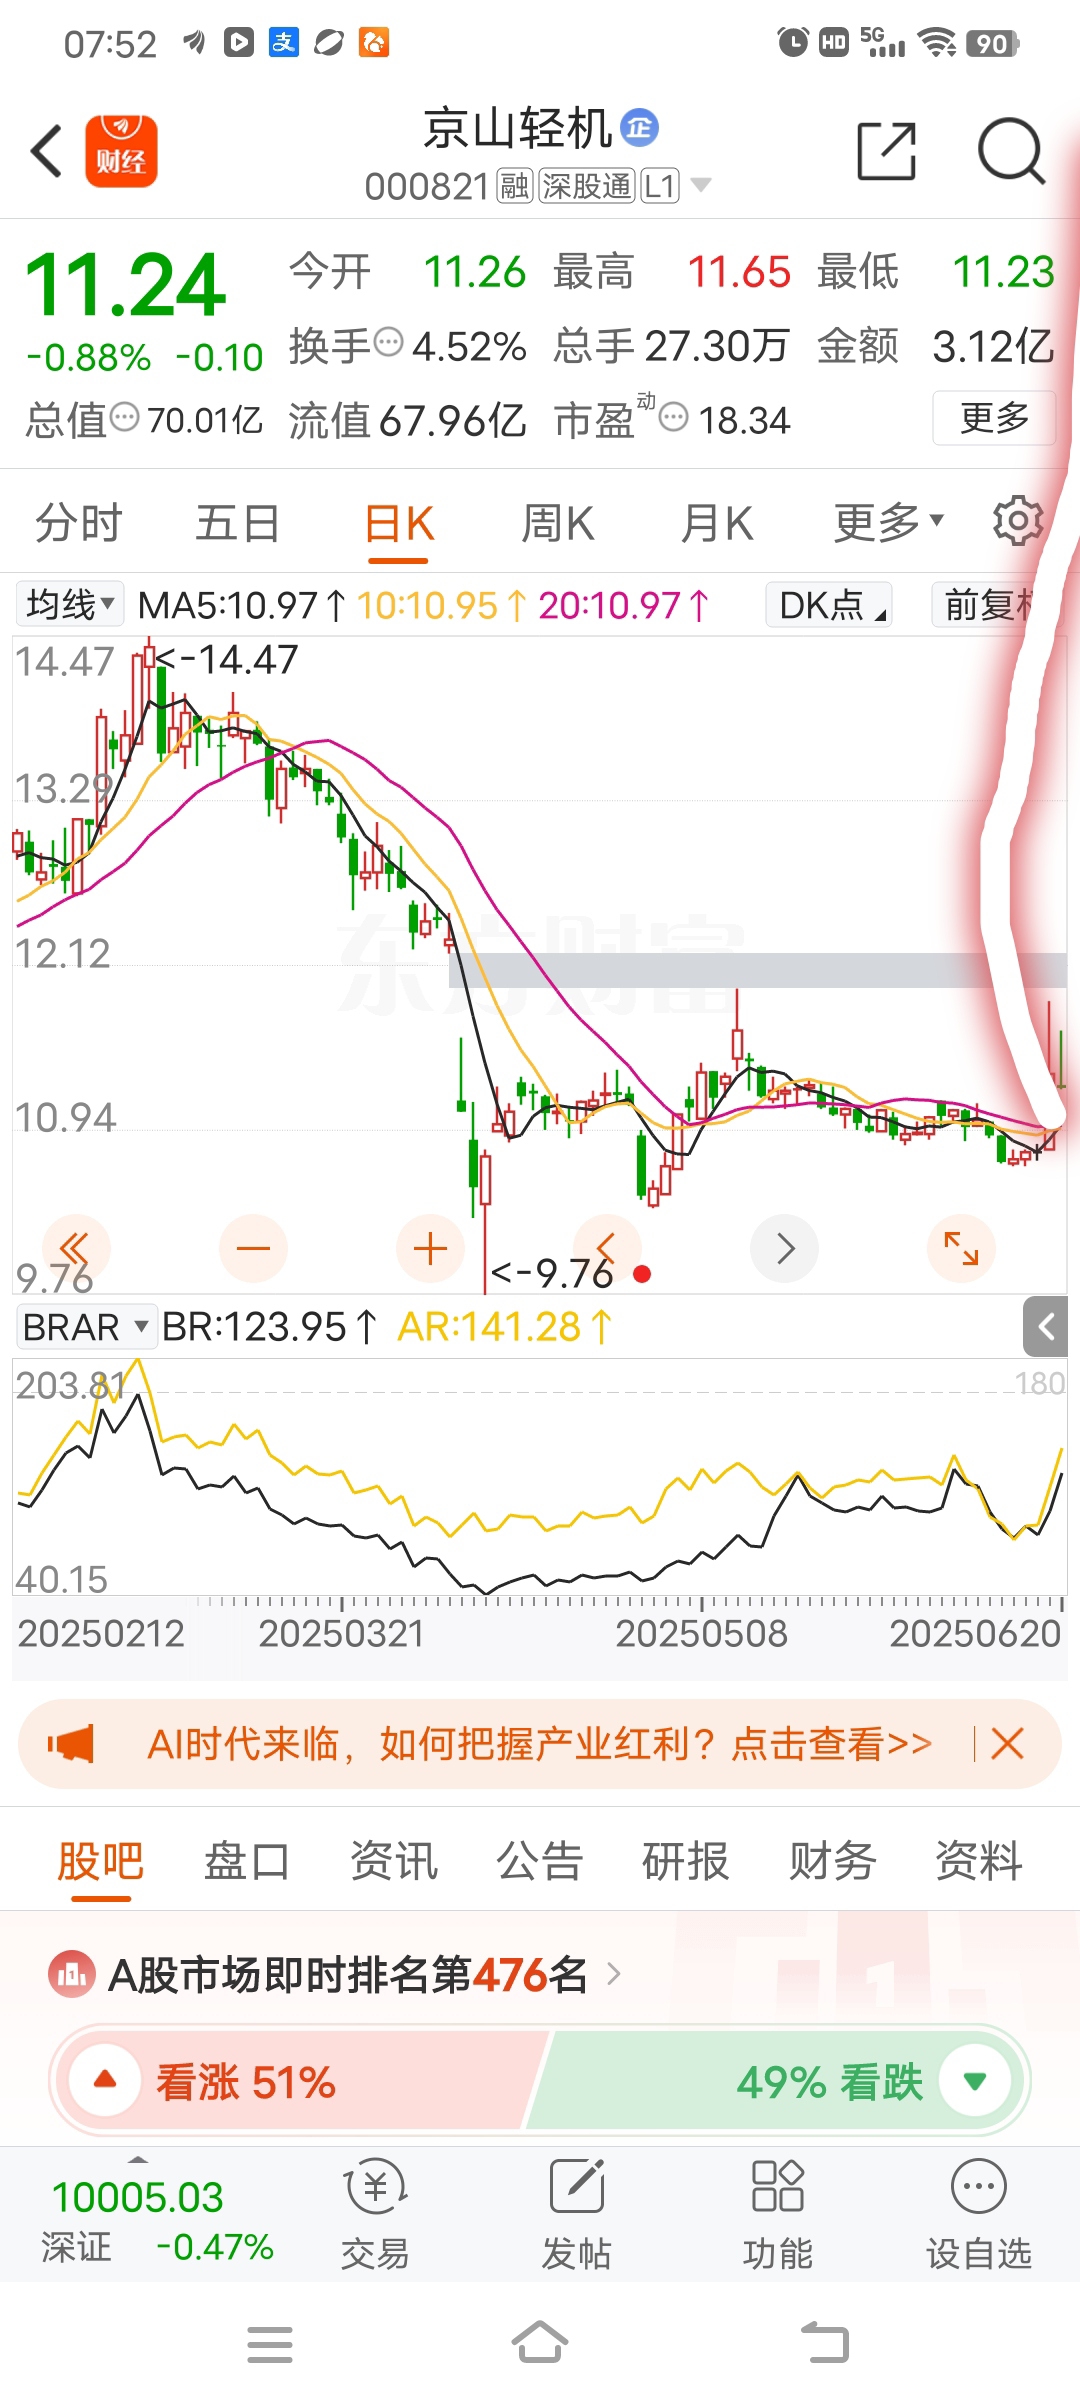Zoom in chart with plus button
The image size is (1080, 2408).
pos(430,1248)
